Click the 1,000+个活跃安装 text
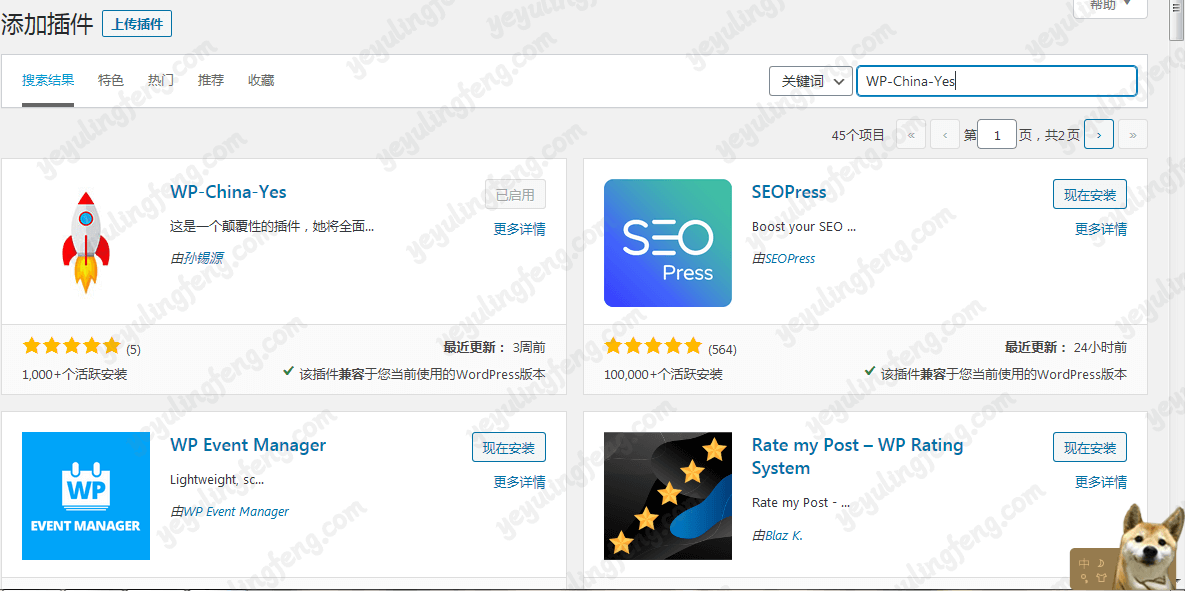Screen dimensions: 1185x591 (75, 374)
